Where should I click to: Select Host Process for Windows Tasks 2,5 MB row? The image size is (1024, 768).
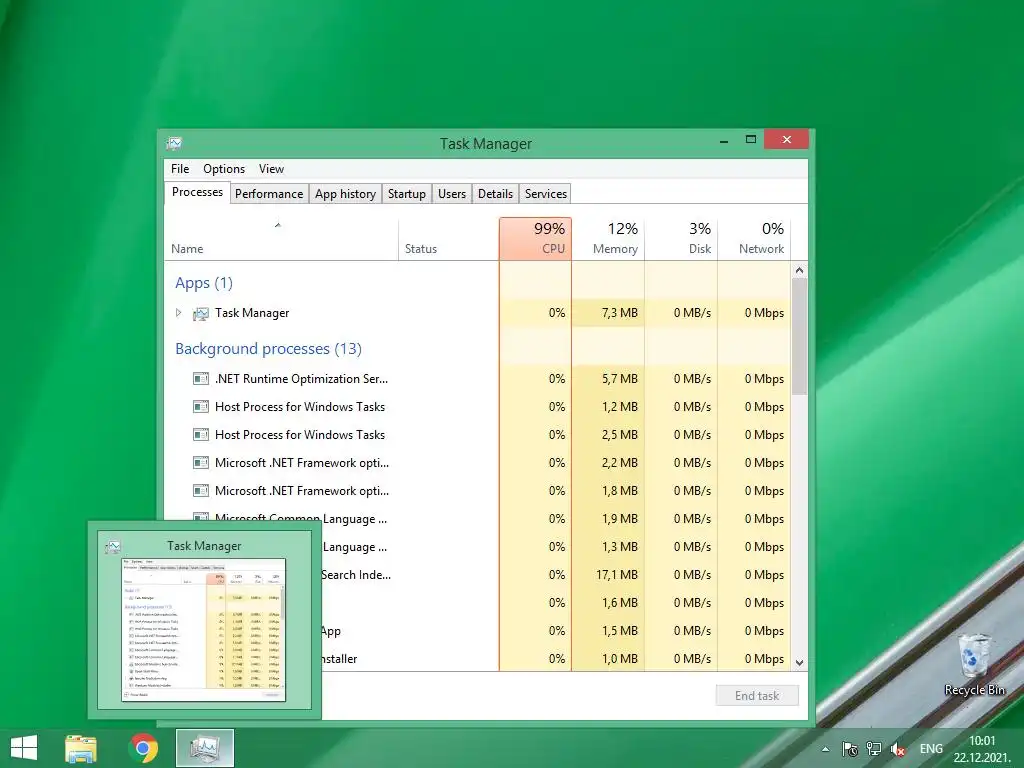pos(477,435)
